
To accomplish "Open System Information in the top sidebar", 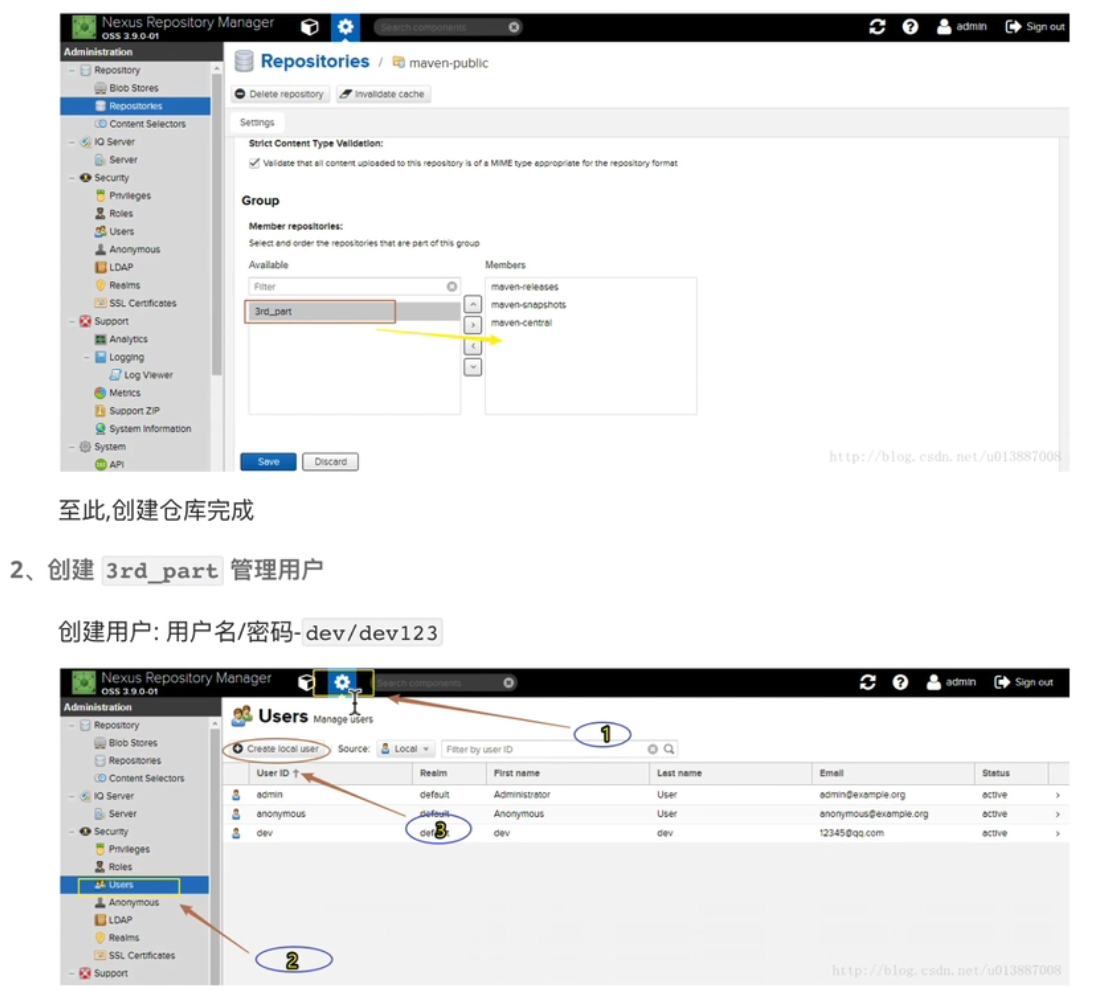I will click(150, 428).
